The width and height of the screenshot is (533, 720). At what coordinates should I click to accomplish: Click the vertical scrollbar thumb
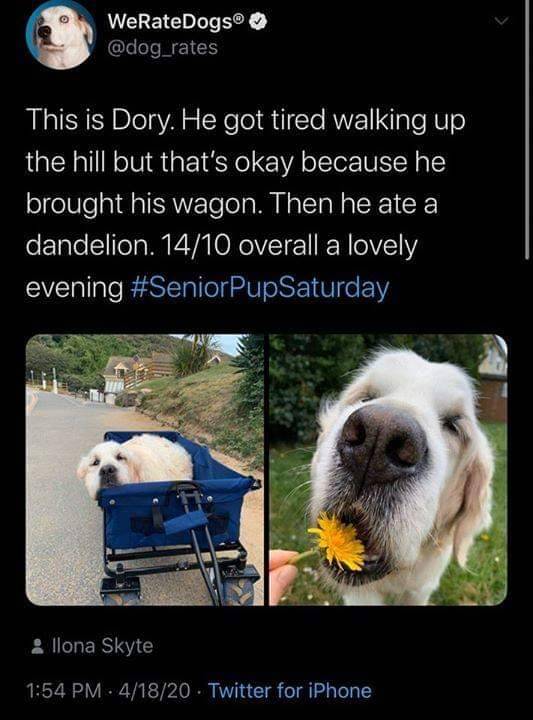coord(527,130)
